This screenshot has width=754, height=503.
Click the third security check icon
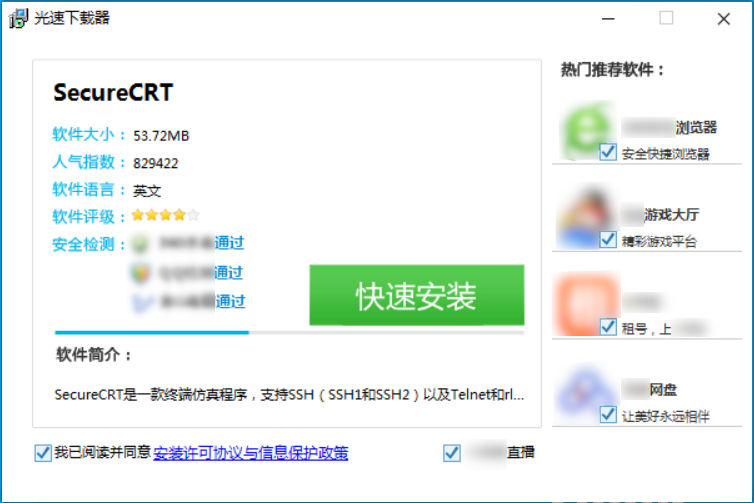(142, 302)
